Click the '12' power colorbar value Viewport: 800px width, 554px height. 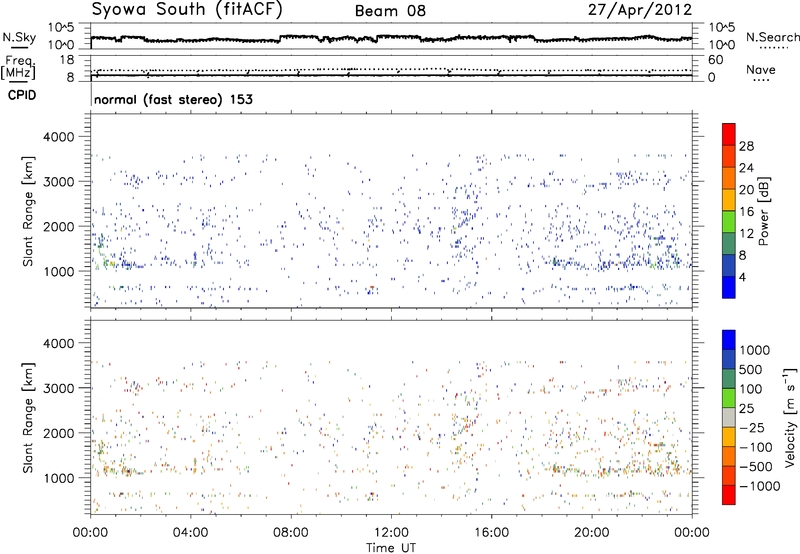746,234
